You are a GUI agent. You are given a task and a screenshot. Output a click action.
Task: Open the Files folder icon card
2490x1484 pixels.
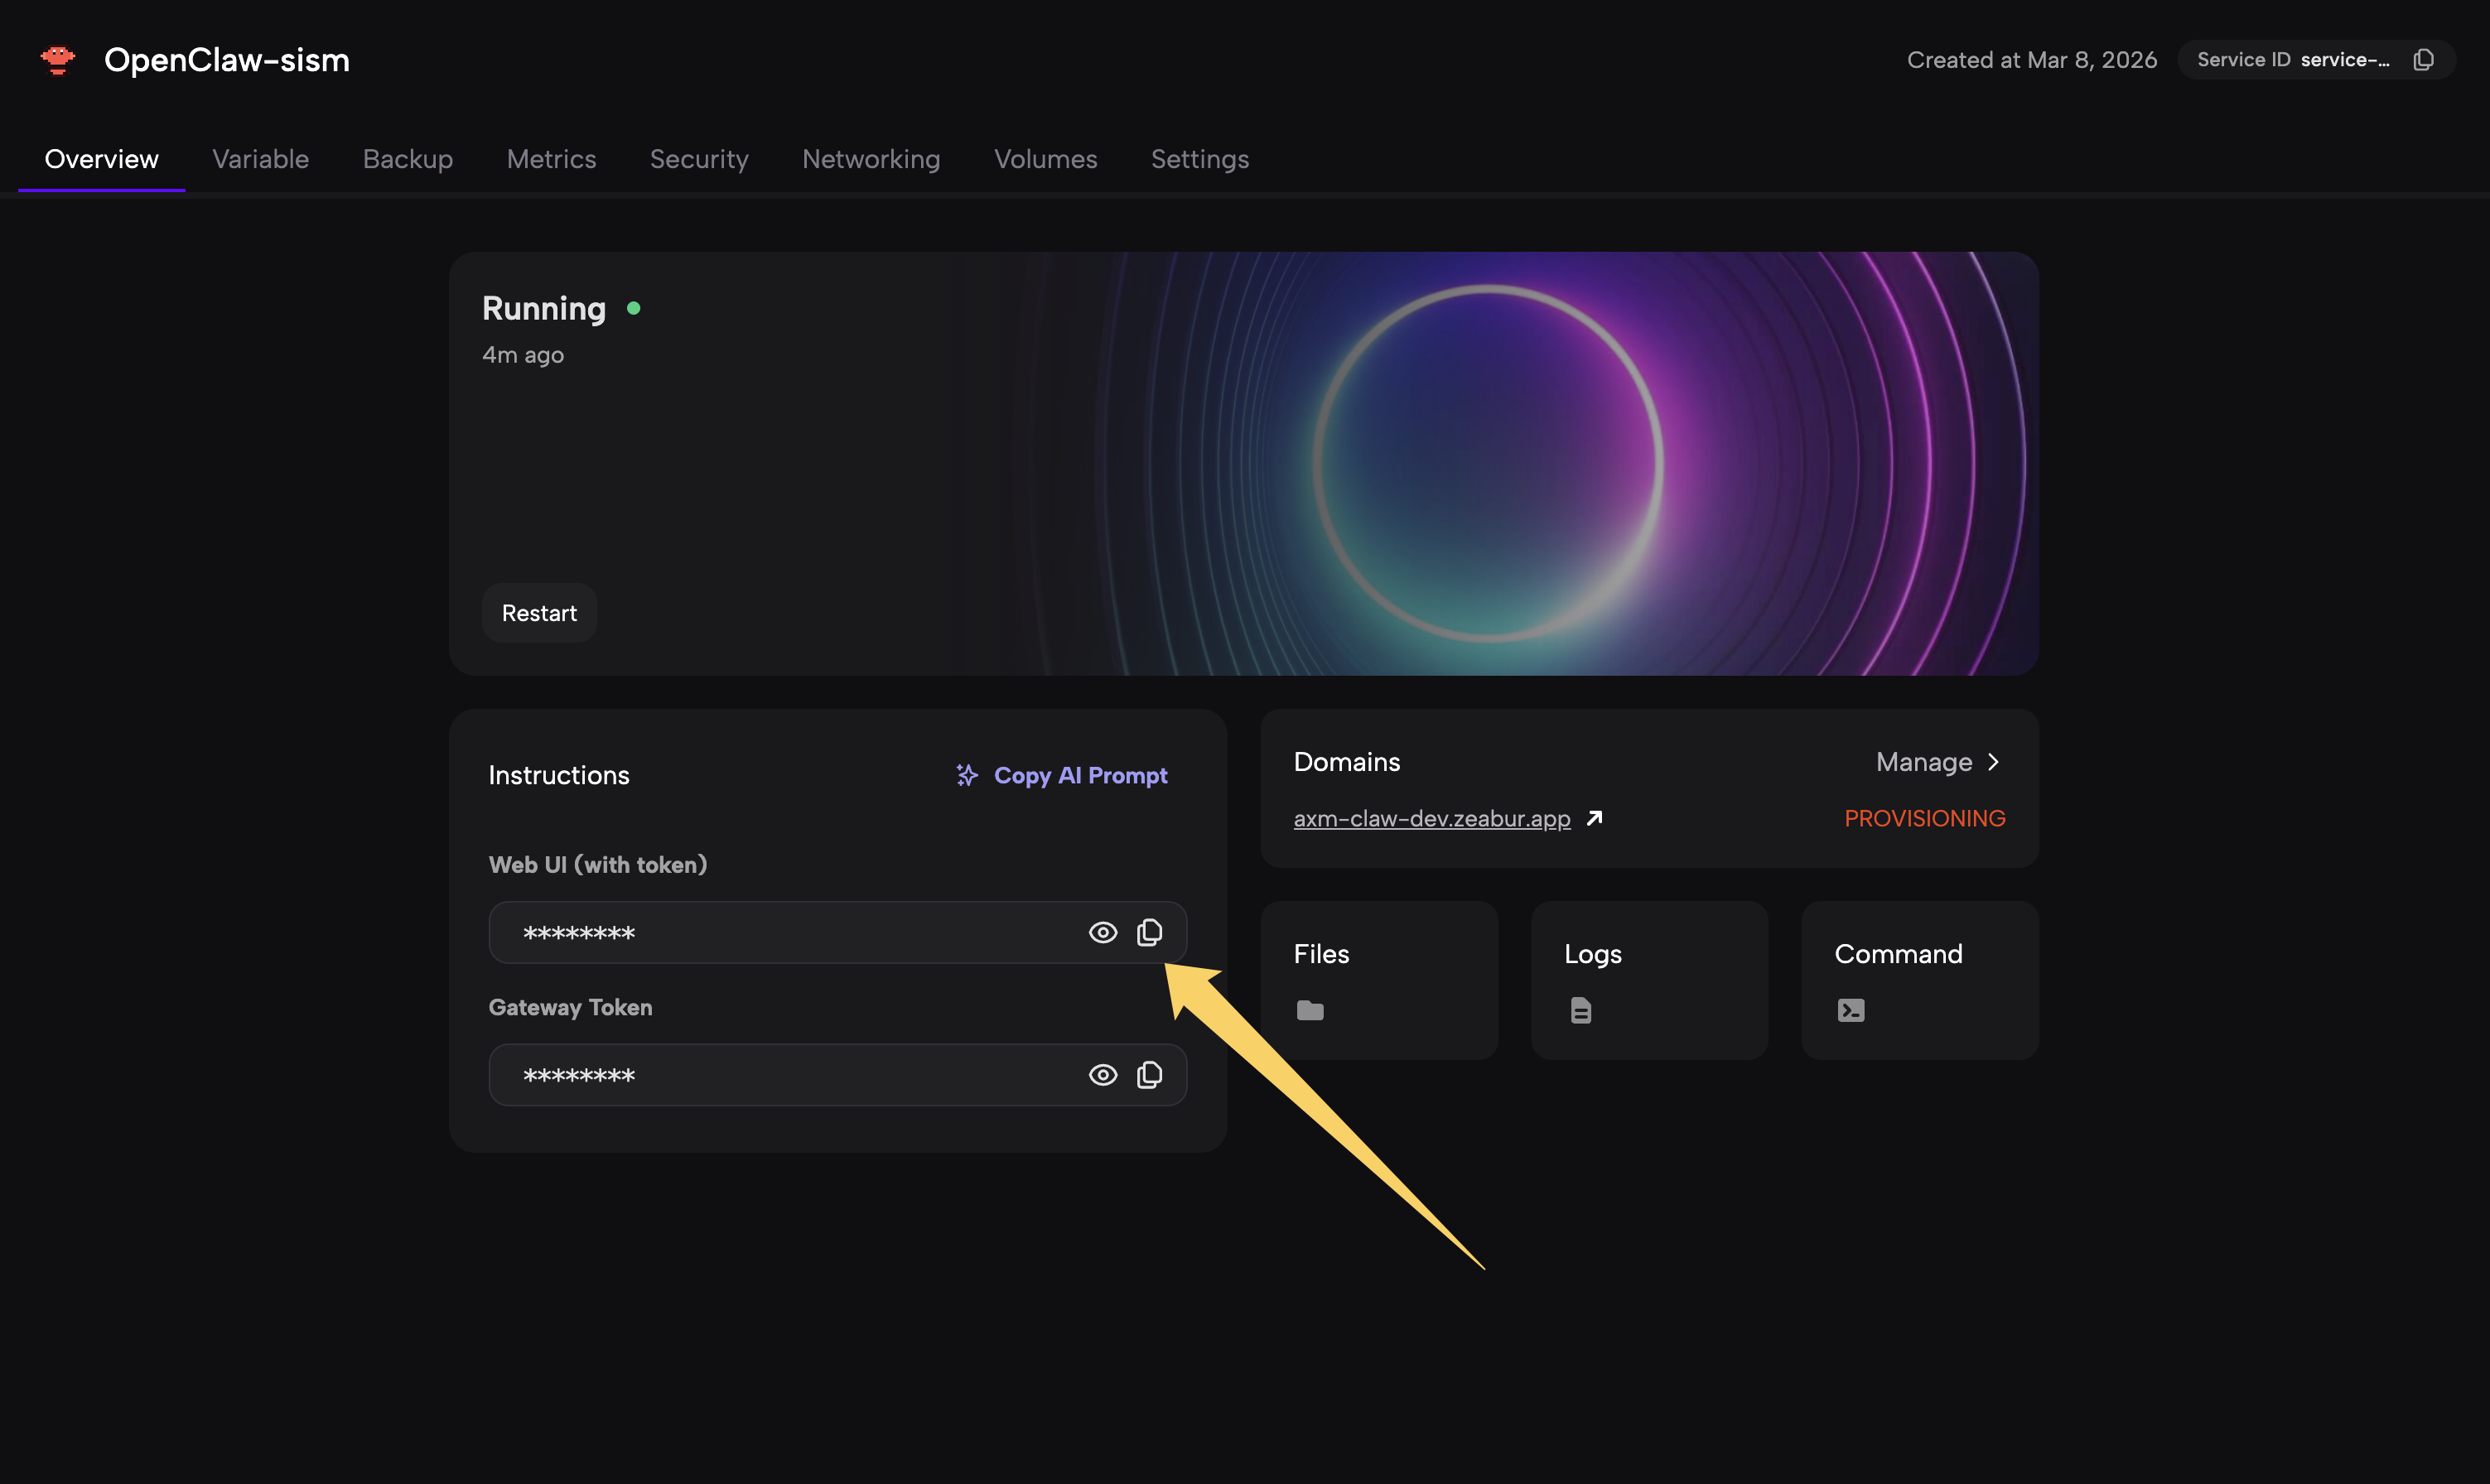(1310, 1010)
